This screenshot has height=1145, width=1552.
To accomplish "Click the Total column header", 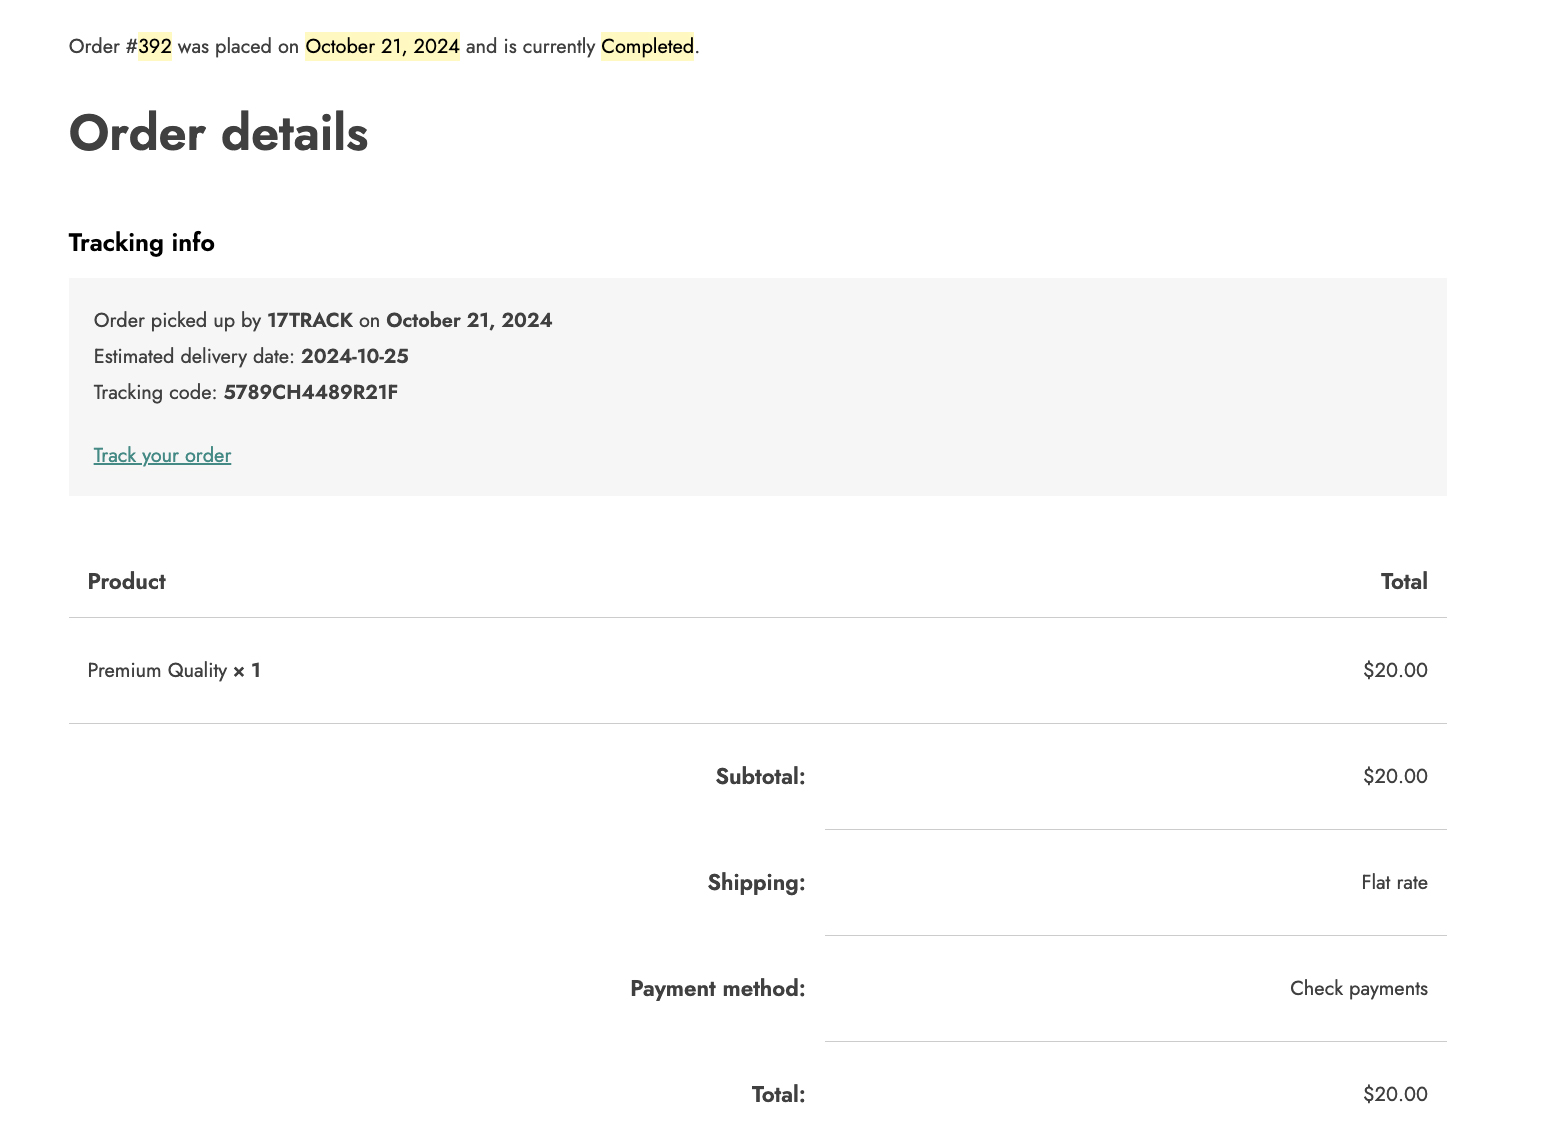I will point(1403,582).
